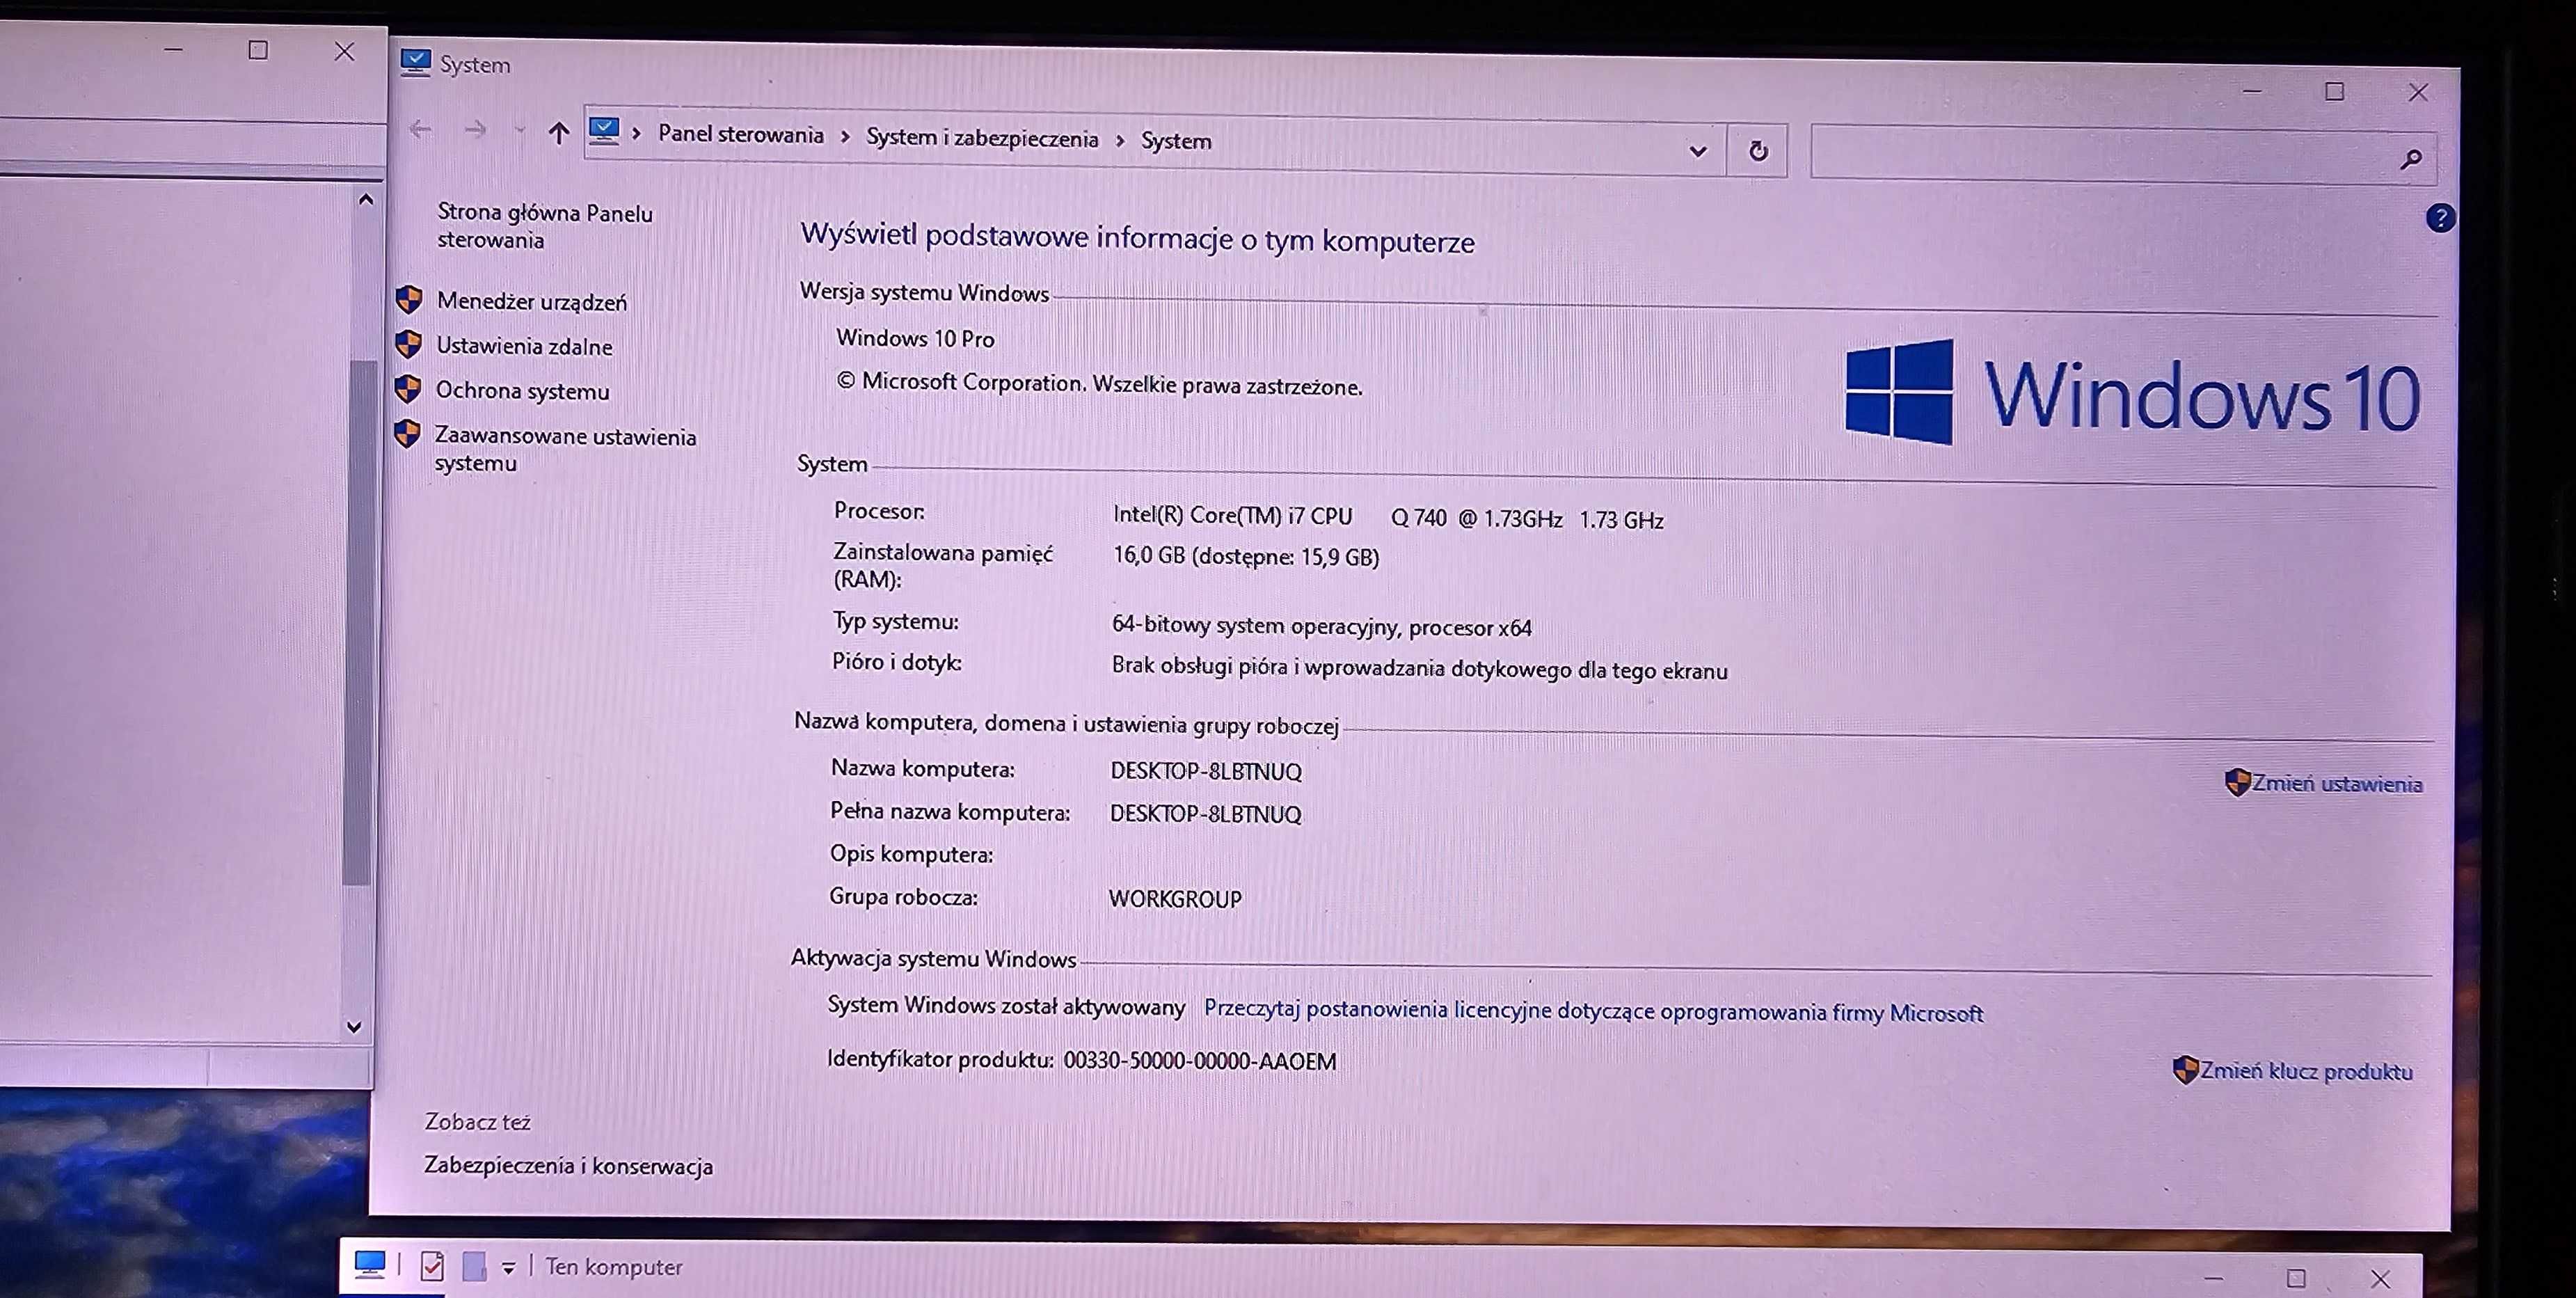Close the System window
Screen dimensions: 2576x1298
click(x=2418, y=93)
